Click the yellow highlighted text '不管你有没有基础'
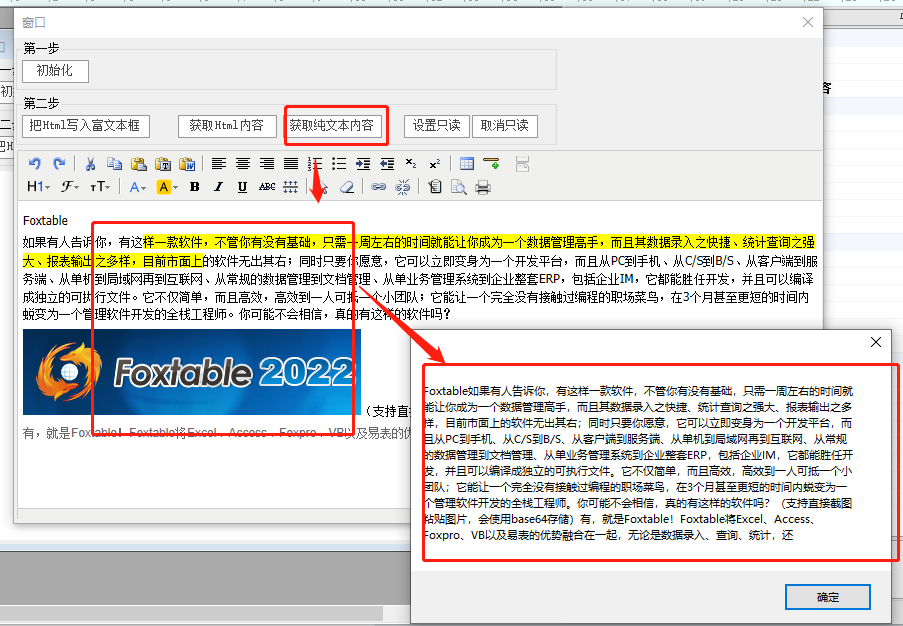The width and height of the screenshot is (903, 626). (x=263, y=242)
